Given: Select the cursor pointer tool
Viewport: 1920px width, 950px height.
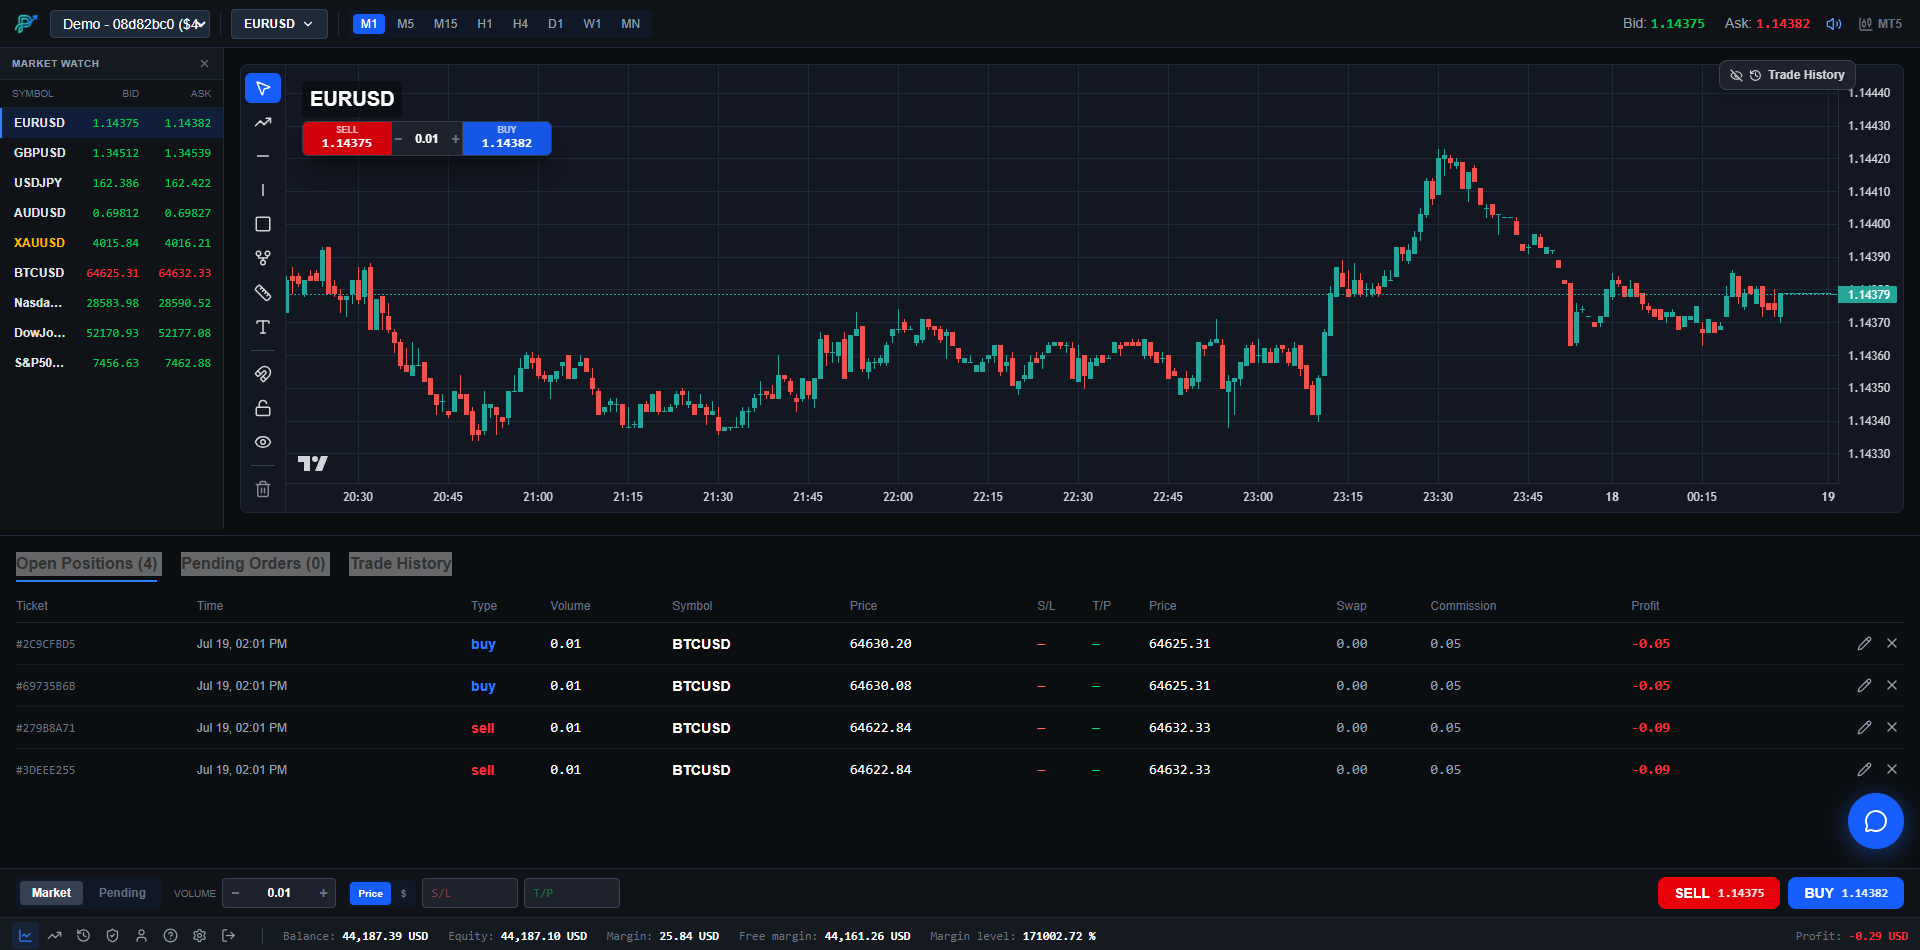Looking at the screenshot, I should [x=263, y=89].
